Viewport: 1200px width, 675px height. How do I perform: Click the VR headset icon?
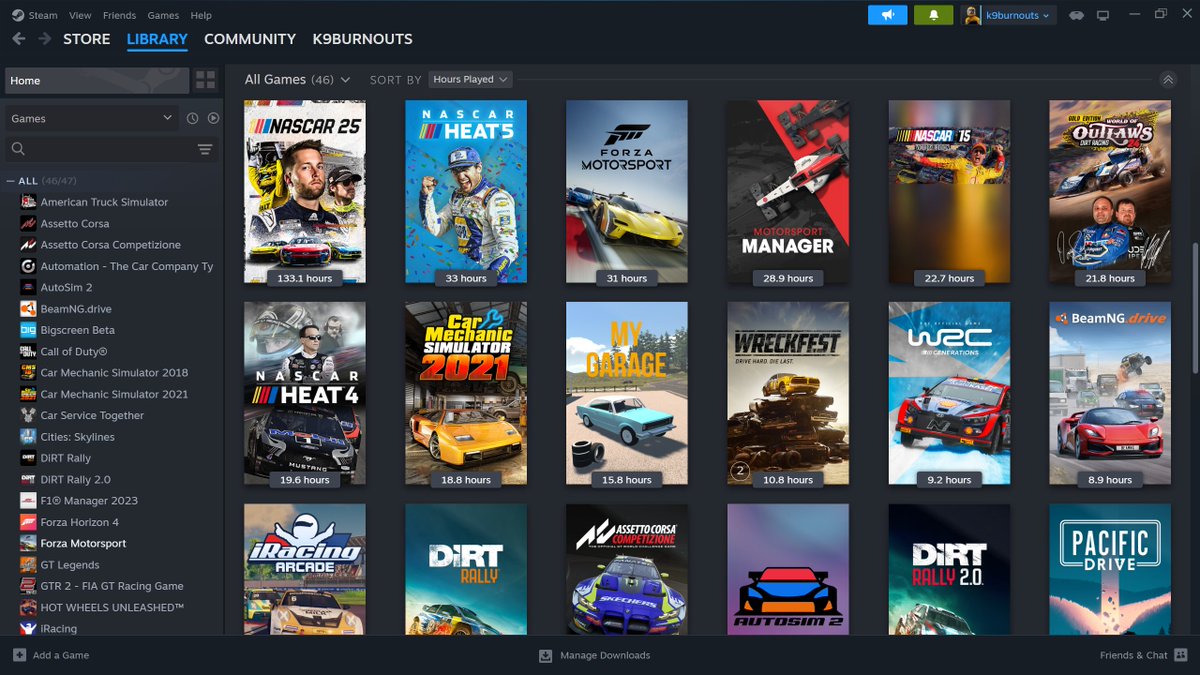(x=1077, y=15)
